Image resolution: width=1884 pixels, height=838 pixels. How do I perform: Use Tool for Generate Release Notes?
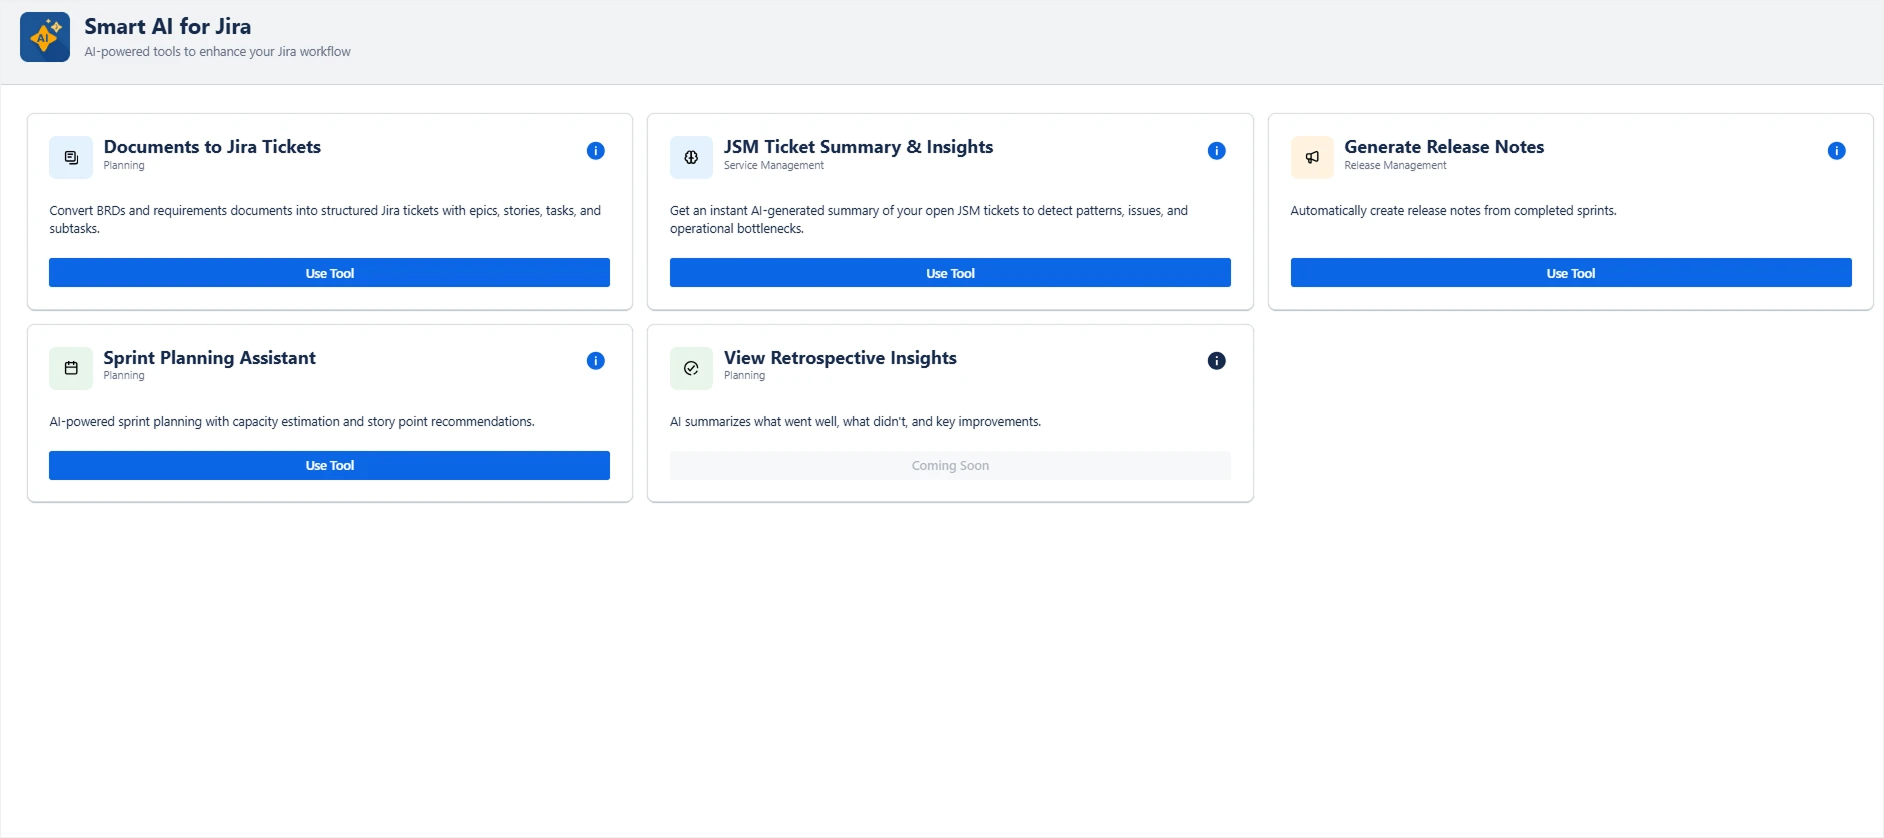tap(1571, 273)
